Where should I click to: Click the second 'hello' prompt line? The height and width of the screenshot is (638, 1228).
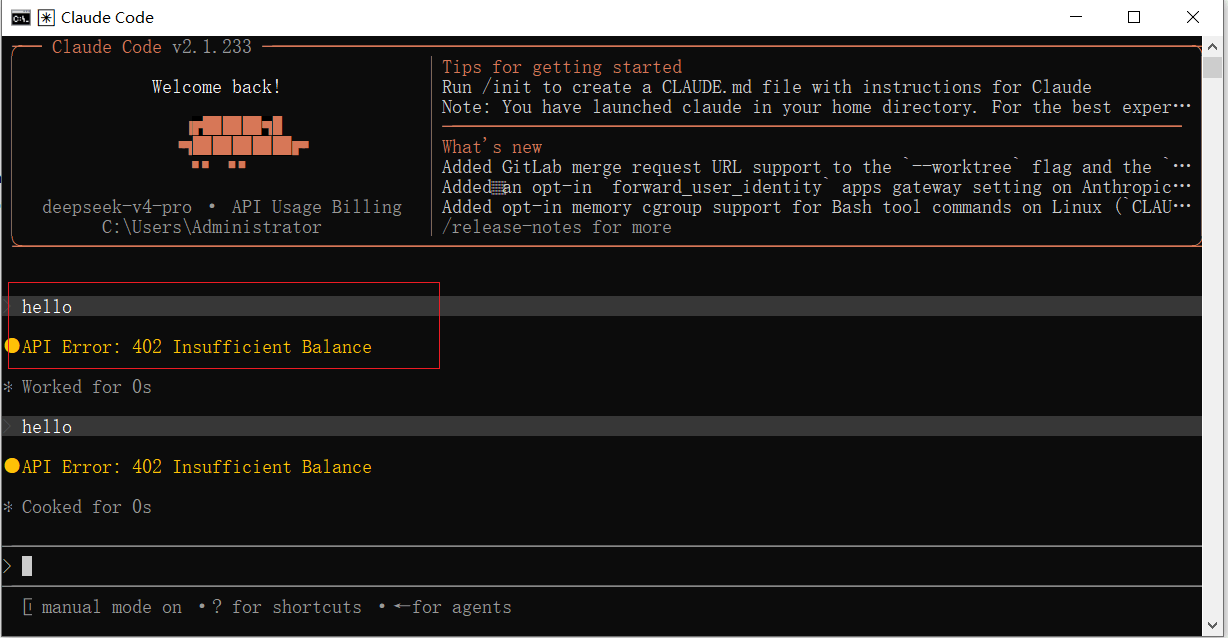[x=602, y=426]
